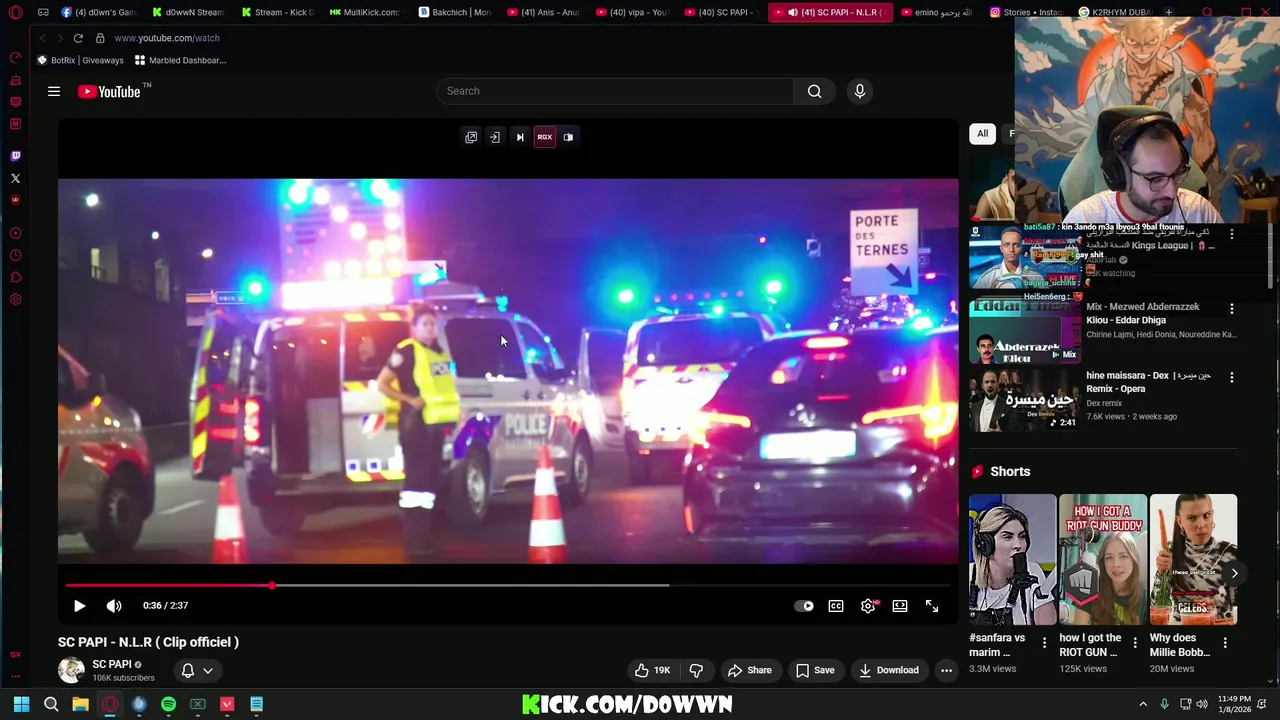This screenshot has height=720, width=1280.
Task: Click the sign-in arrow overlay icon
Action: [495, 137]
